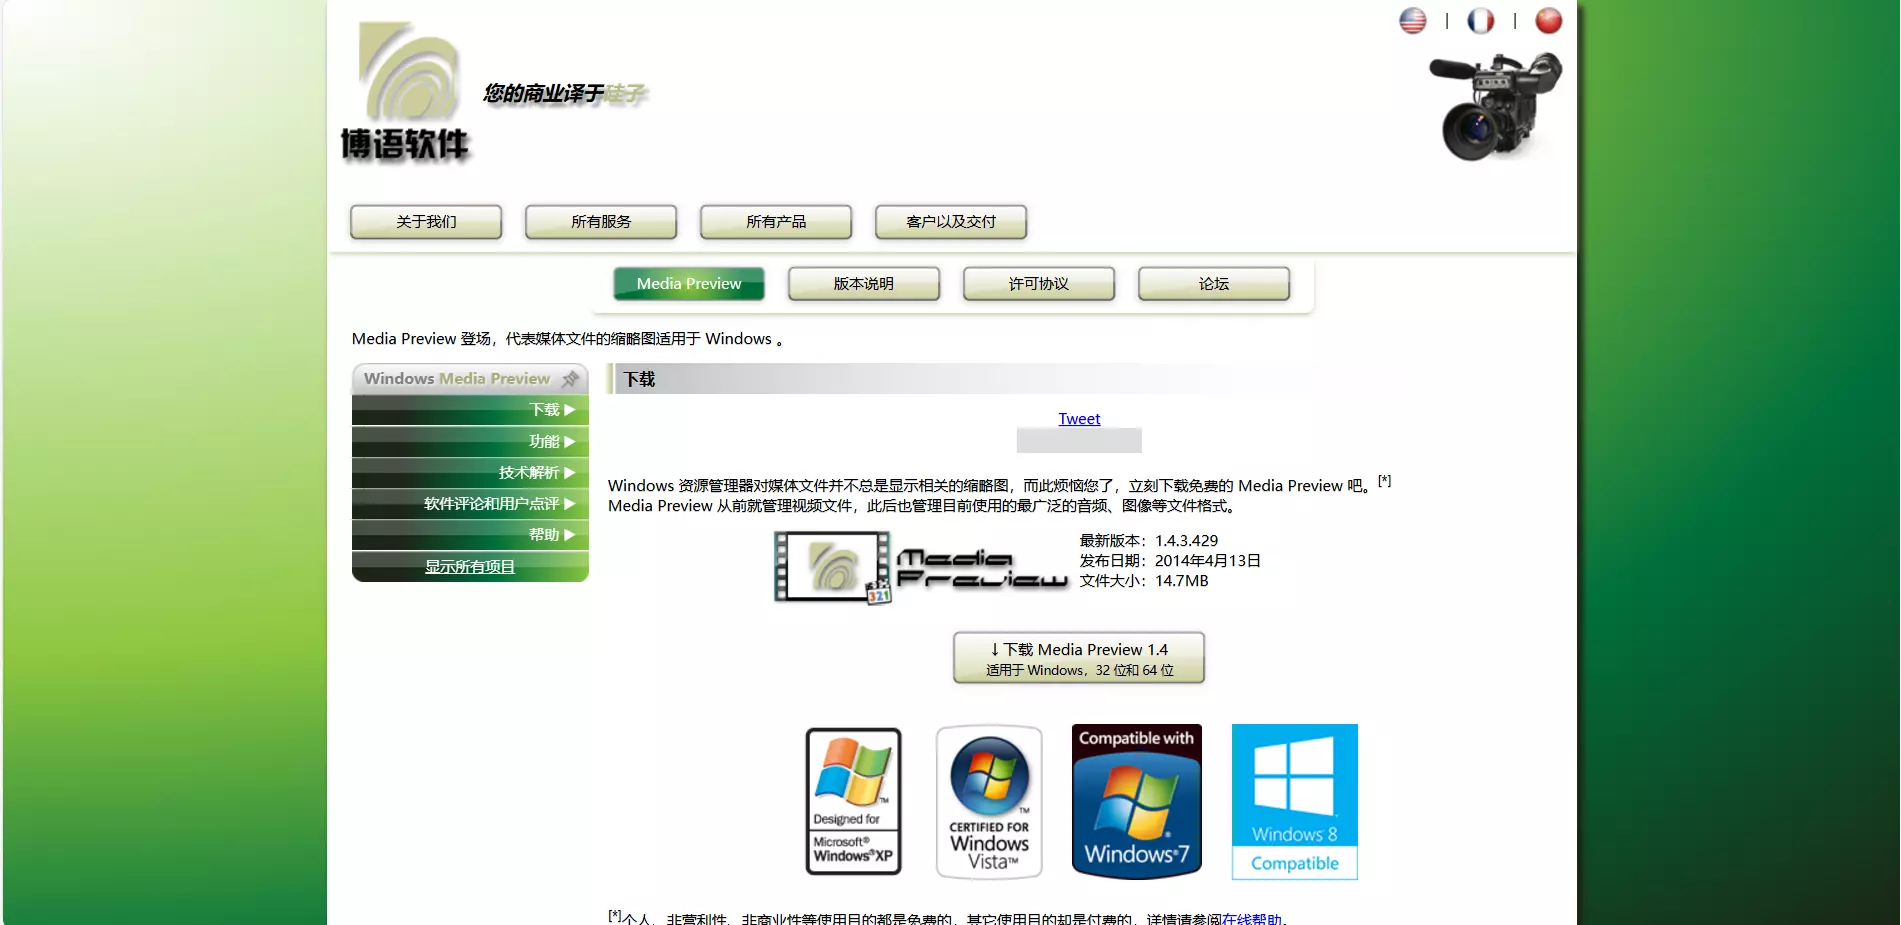The image size is (1901, 925).
Task: Click the Windows 8 Compatible badge
Action: click(x=1294, y=802)
